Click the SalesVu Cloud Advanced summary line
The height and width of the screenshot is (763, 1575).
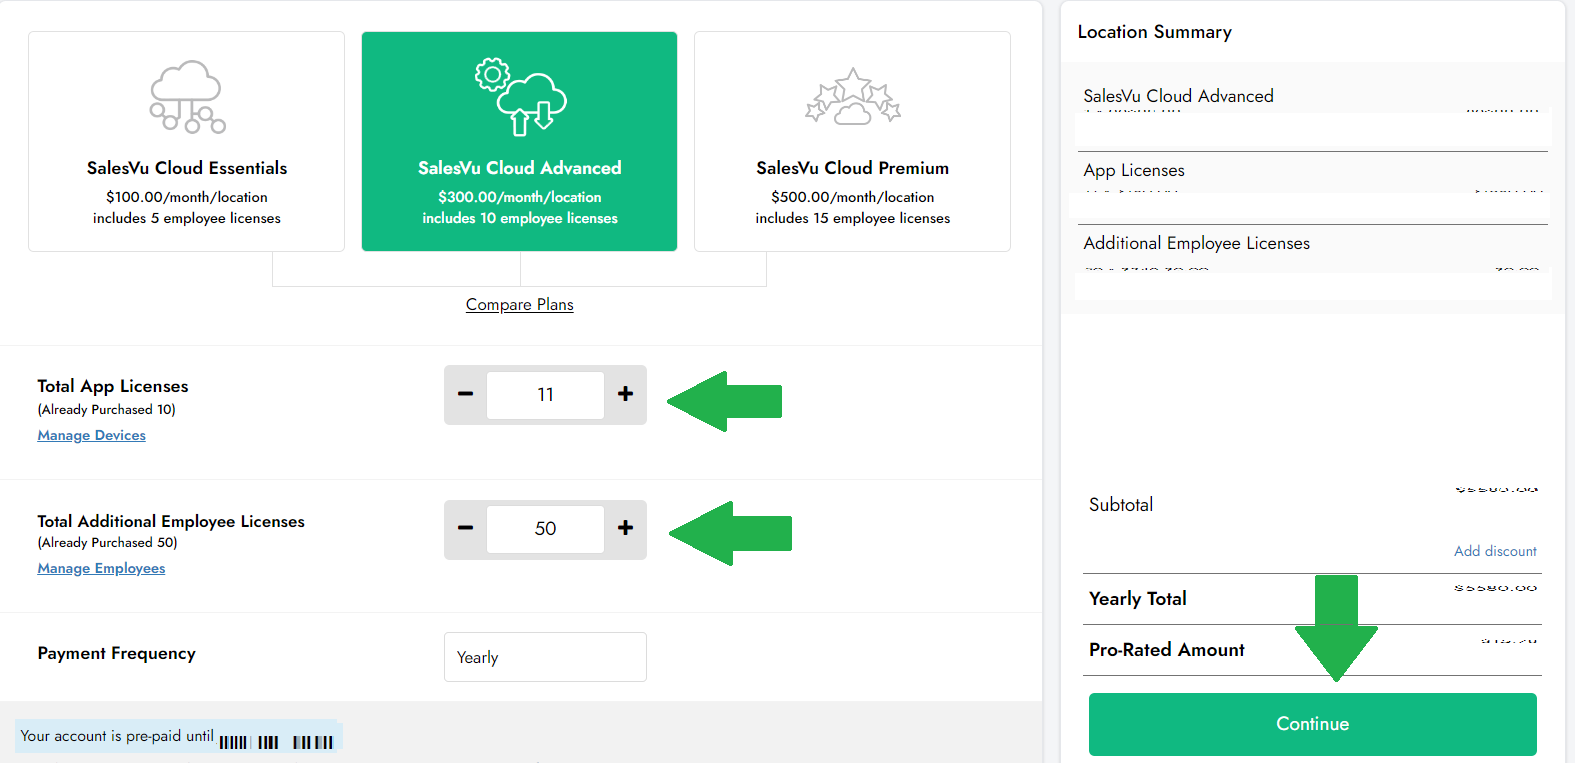tap(1178, 96)
